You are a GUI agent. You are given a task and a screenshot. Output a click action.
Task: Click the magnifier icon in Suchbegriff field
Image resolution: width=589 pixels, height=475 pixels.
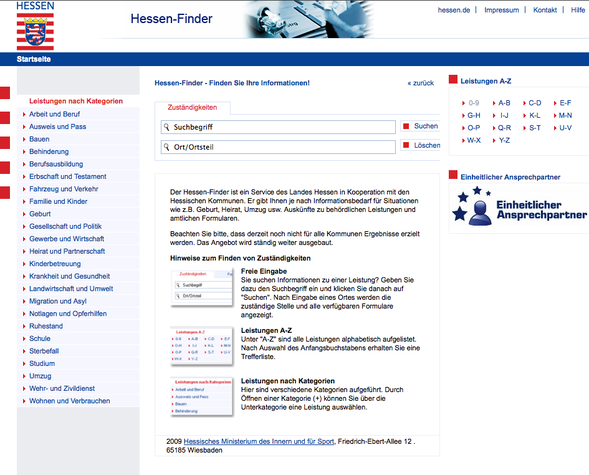pos(166,127)
